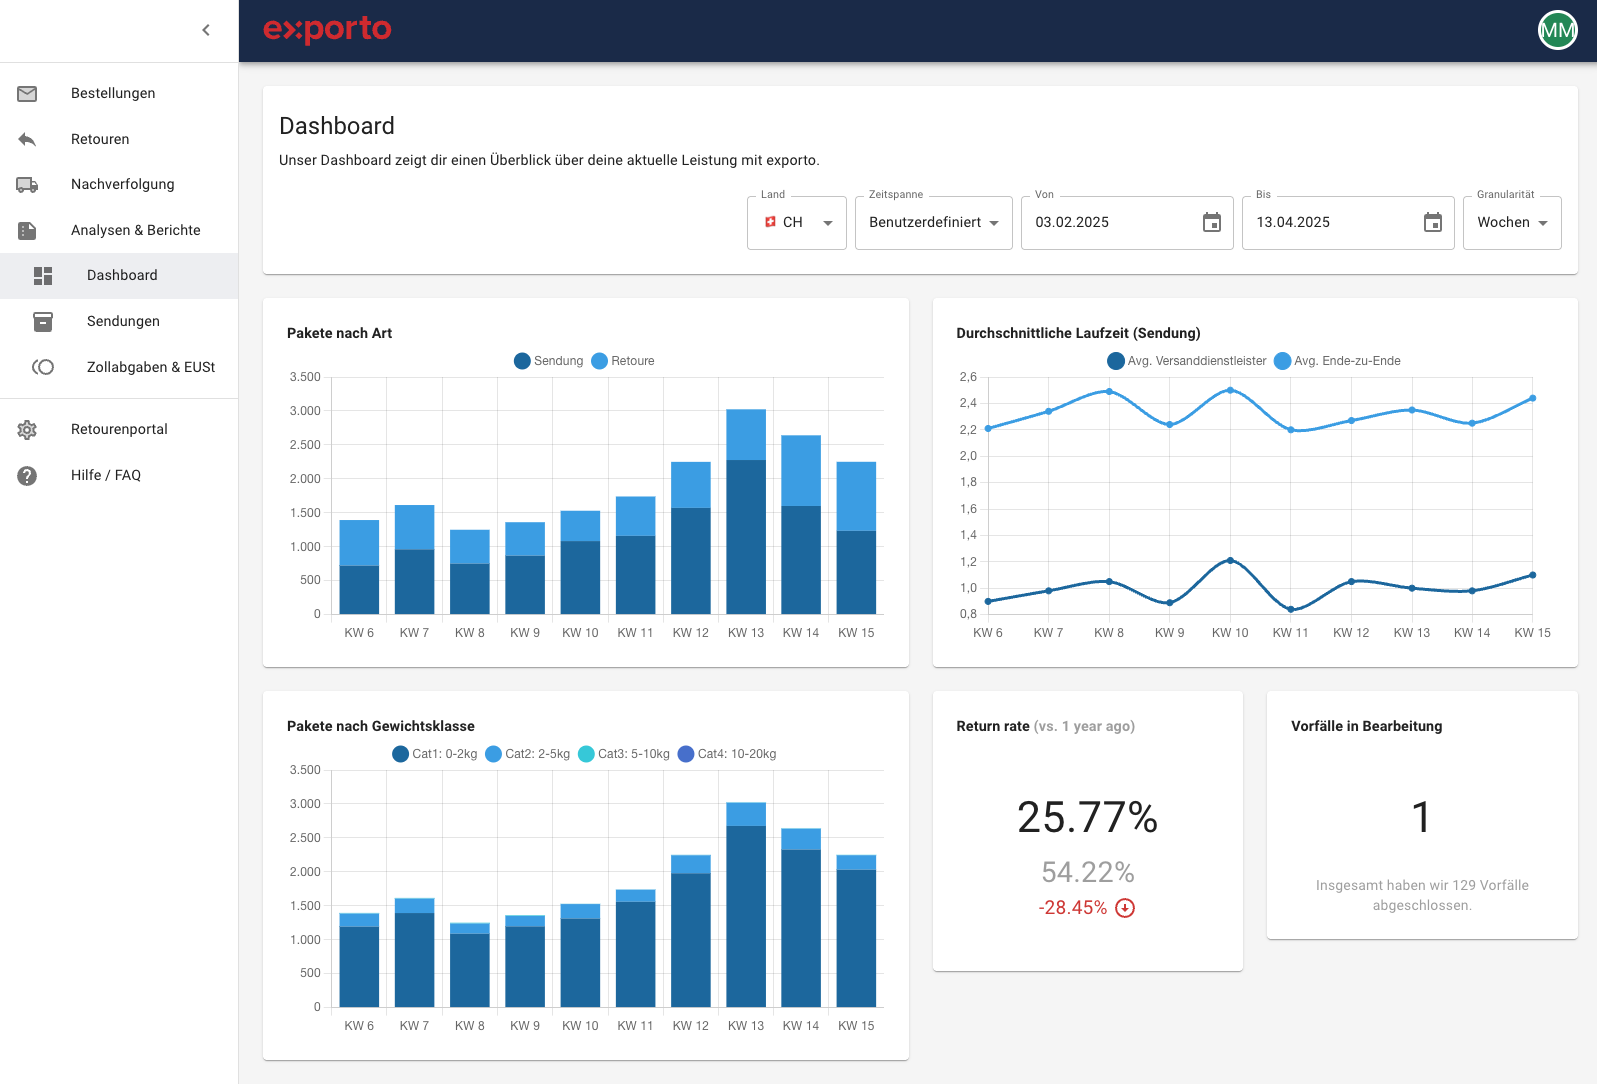The image size is (1597, 1084).
Task: Click the Nachverfolgung truck icon
Action: click(x=27, y=185)
